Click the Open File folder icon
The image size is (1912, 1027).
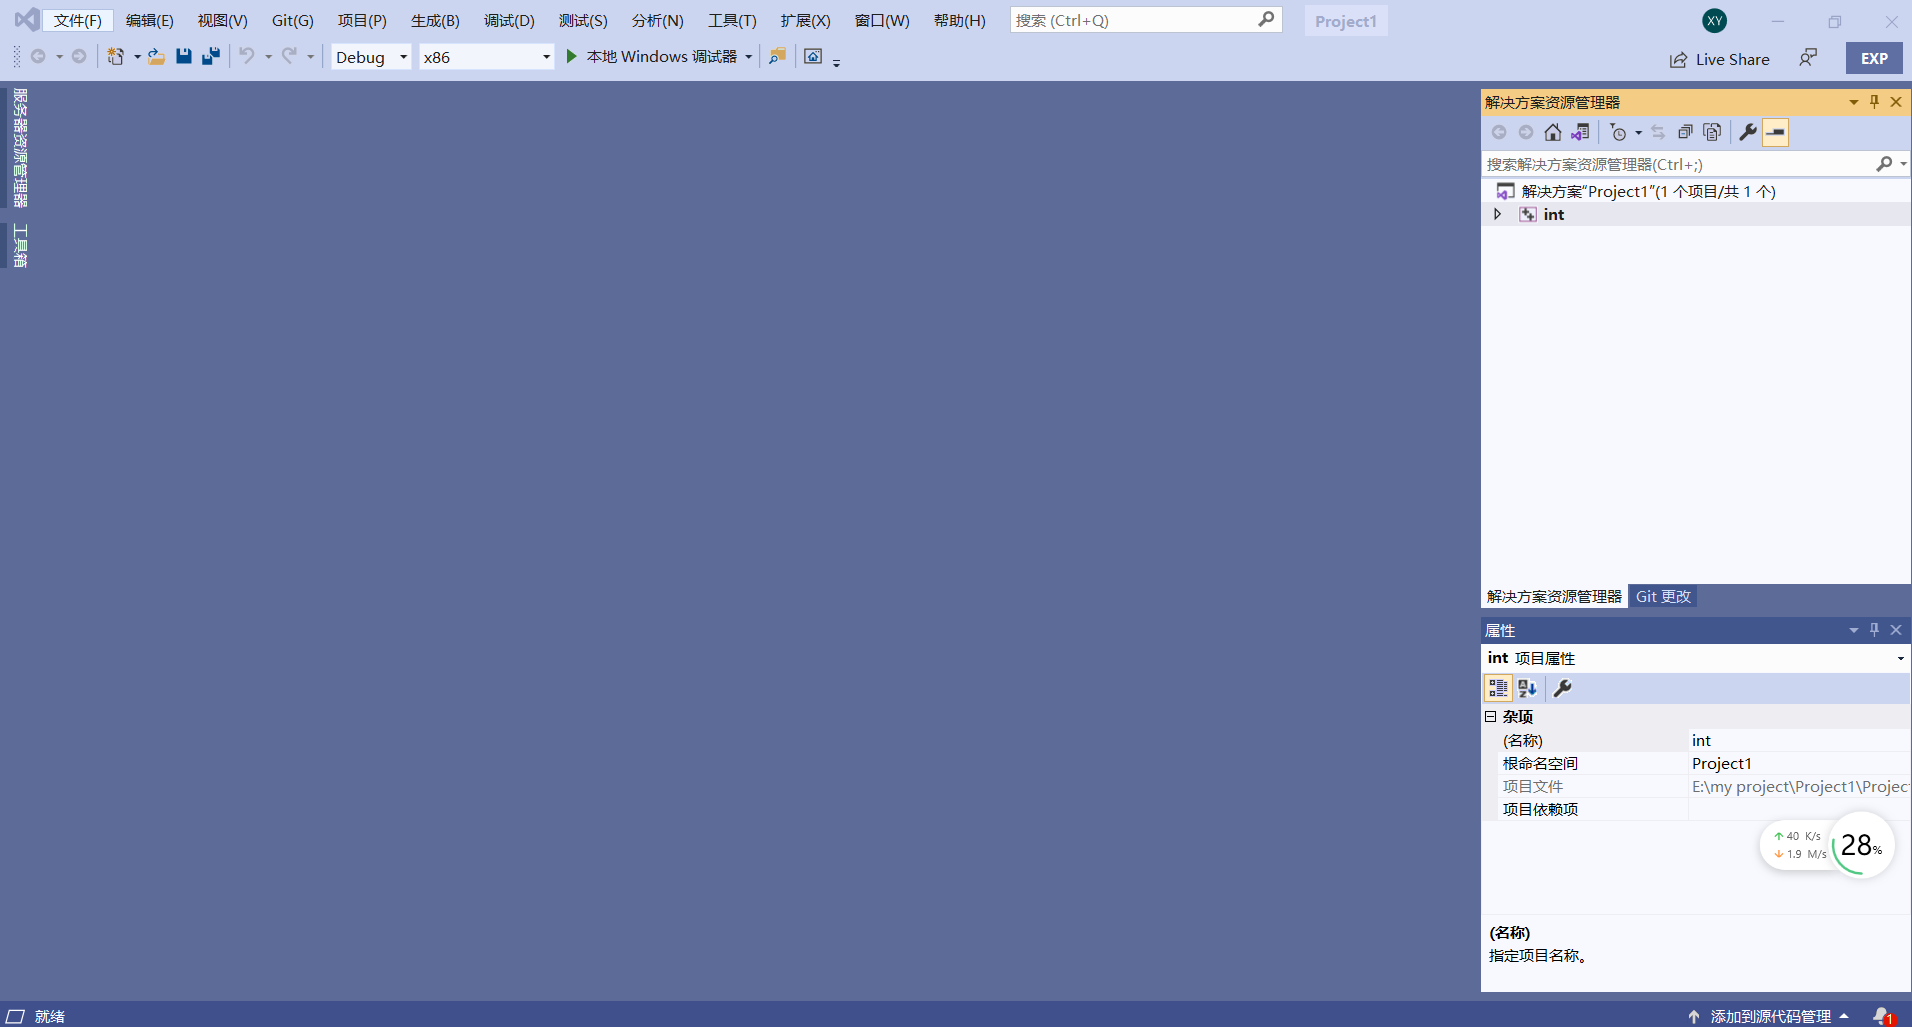tap(156, 57)
